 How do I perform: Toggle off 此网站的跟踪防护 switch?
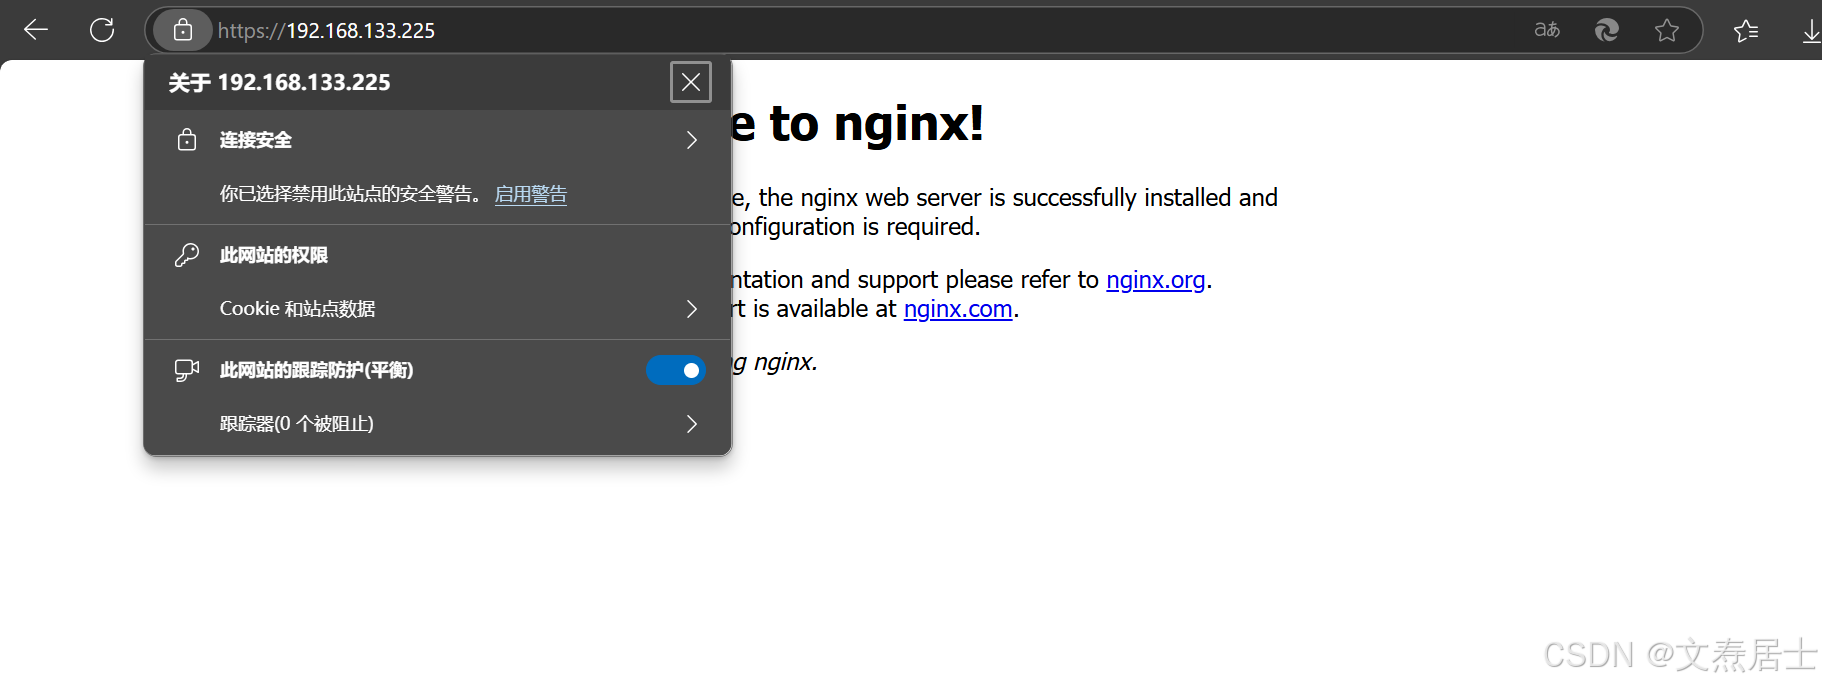point(676,371)
